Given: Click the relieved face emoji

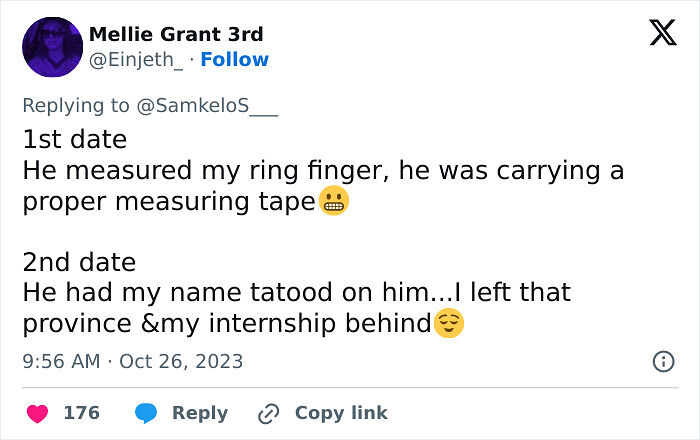Looking at the screenshot, I should pos(449,323).
